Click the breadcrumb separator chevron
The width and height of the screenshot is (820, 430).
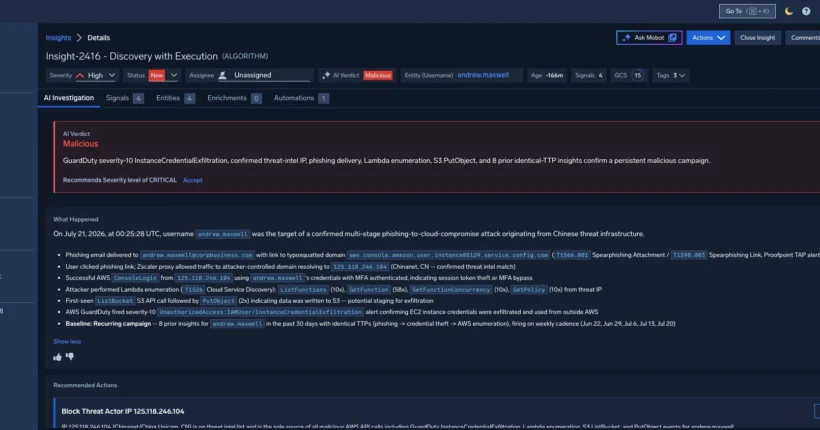coord(79,38)
